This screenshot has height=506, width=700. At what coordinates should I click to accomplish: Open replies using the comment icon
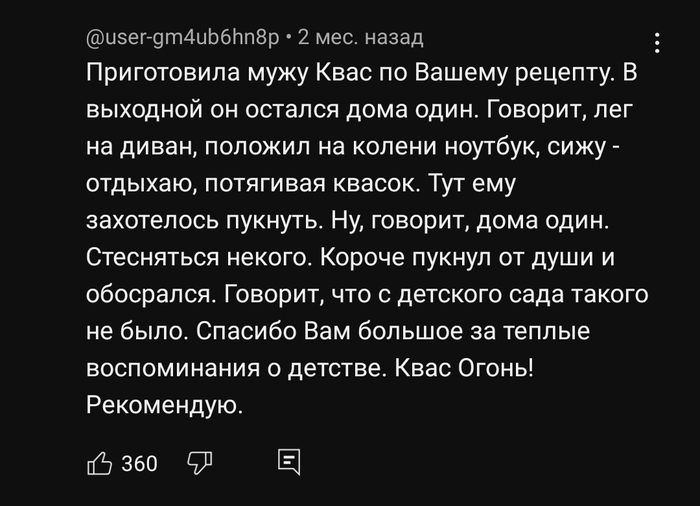pos(289,463)
